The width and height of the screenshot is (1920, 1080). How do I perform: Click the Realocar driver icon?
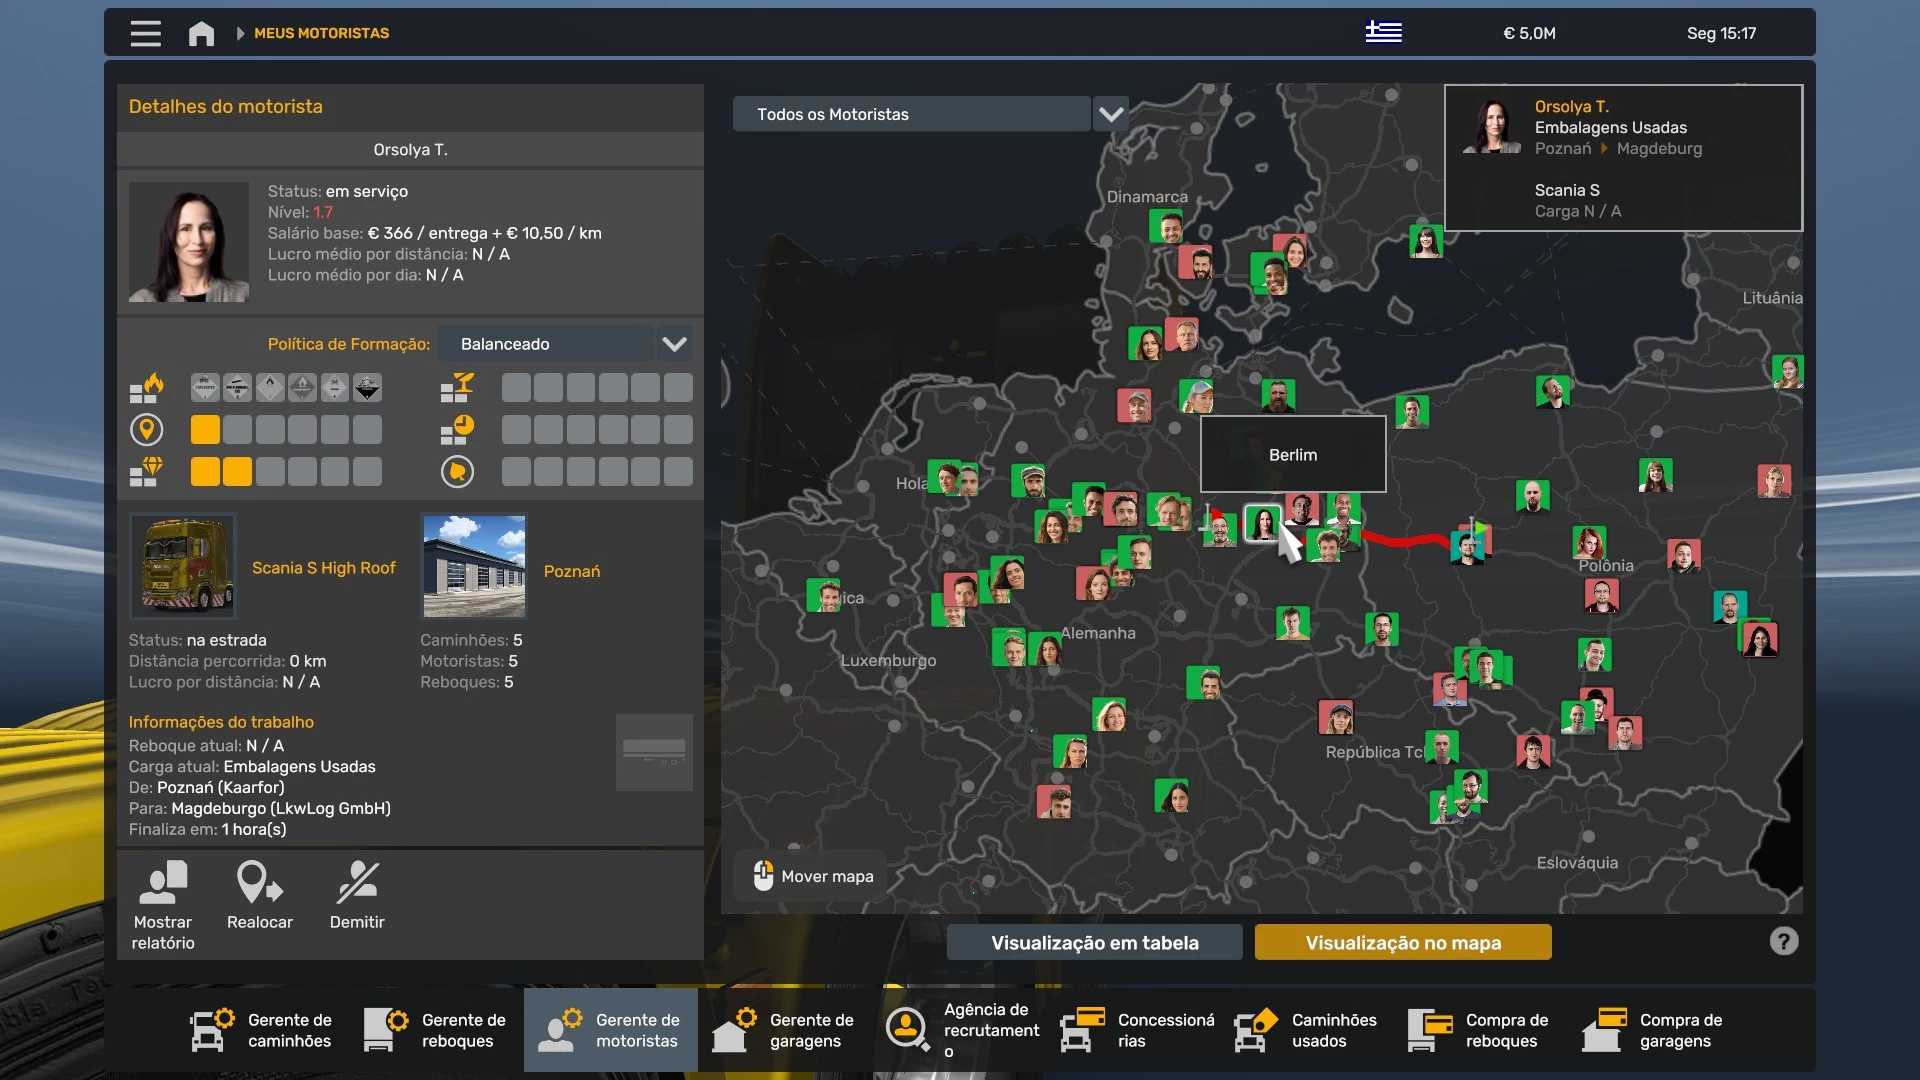(259, 884)
